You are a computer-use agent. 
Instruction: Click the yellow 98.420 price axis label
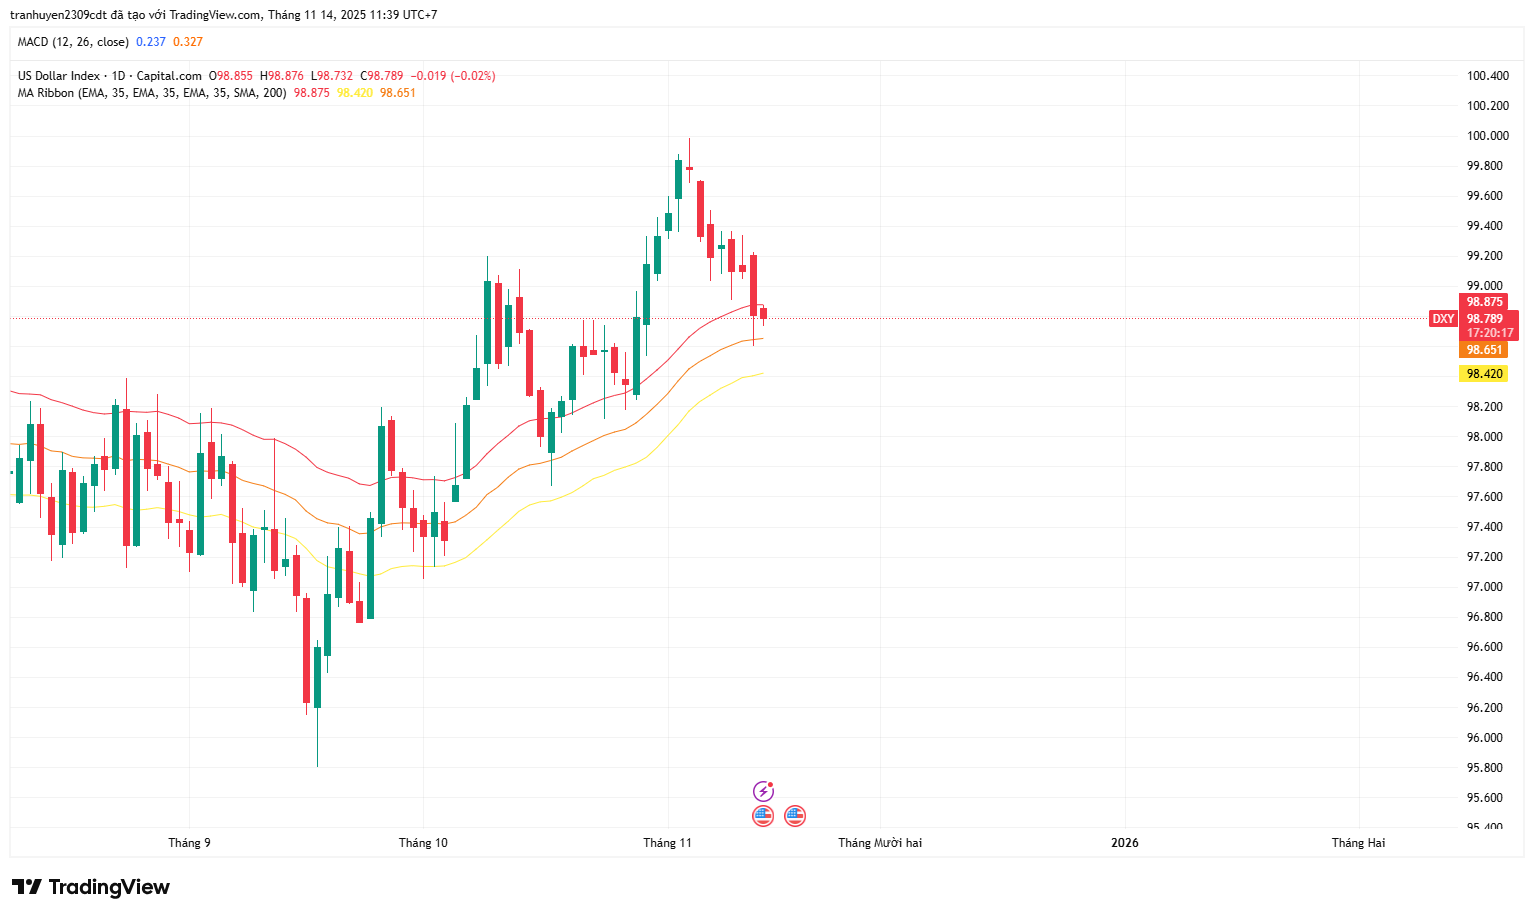pyautogui.click(x=1484, y=374)
